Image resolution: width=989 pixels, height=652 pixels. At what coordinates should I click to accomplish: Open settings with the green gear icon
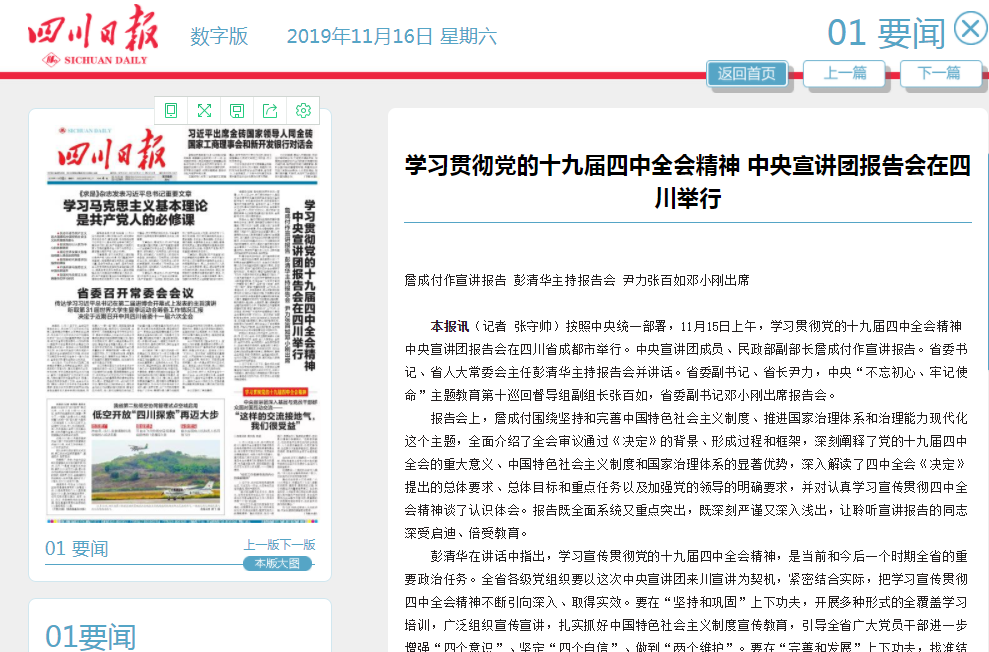[x=303, y=111]
